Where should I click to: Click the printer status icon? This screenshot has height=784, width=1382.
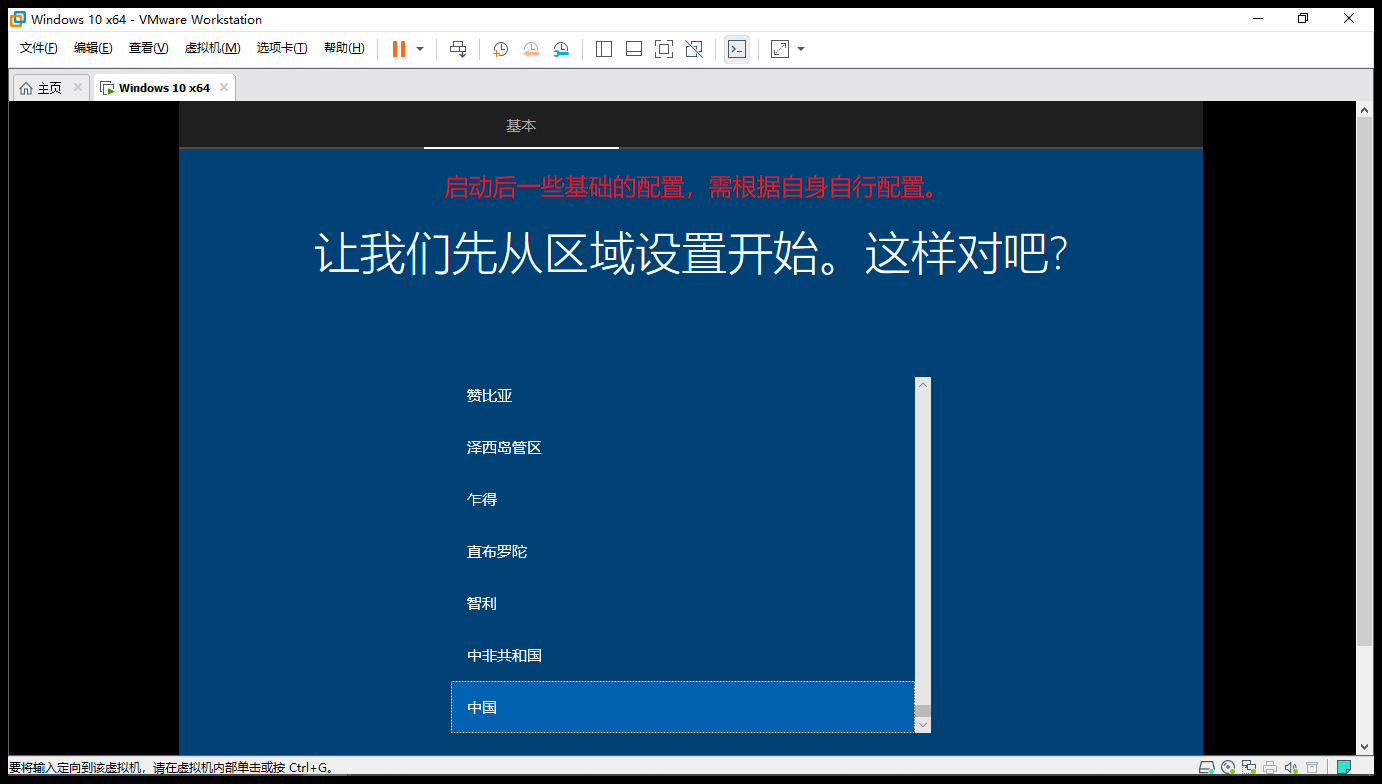1270,768
